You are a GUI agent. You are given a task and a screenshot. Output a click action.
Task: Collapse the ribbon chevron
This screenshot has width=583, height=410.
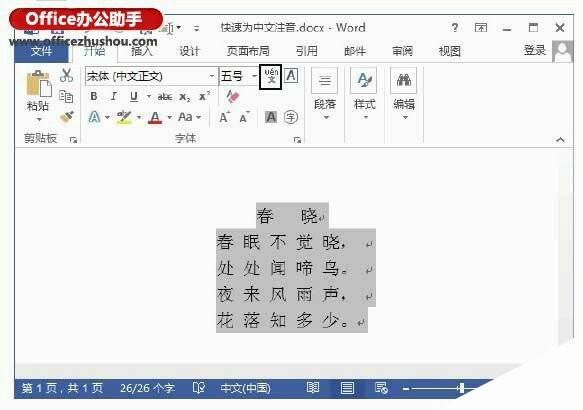pyautogui.click(x=560, y=139)
